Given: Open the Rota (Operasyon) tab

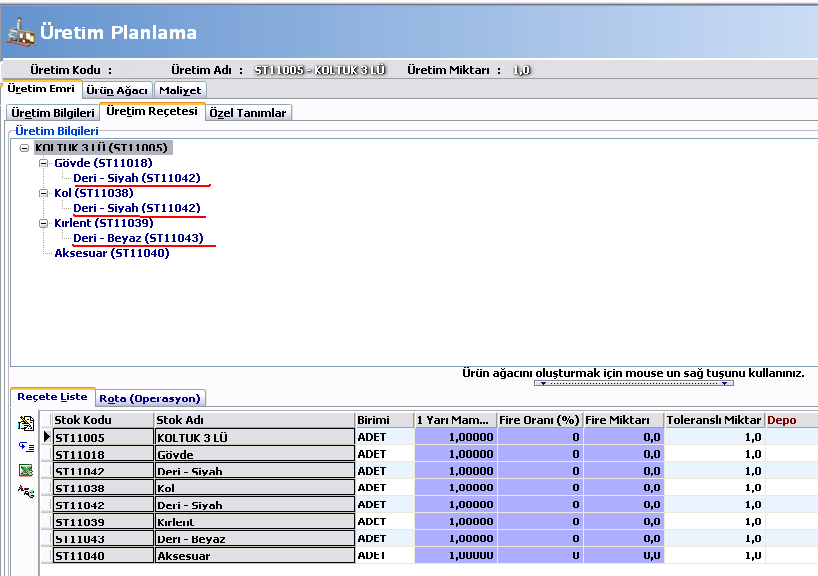Looking at the screenshot, I should [150, 399].
